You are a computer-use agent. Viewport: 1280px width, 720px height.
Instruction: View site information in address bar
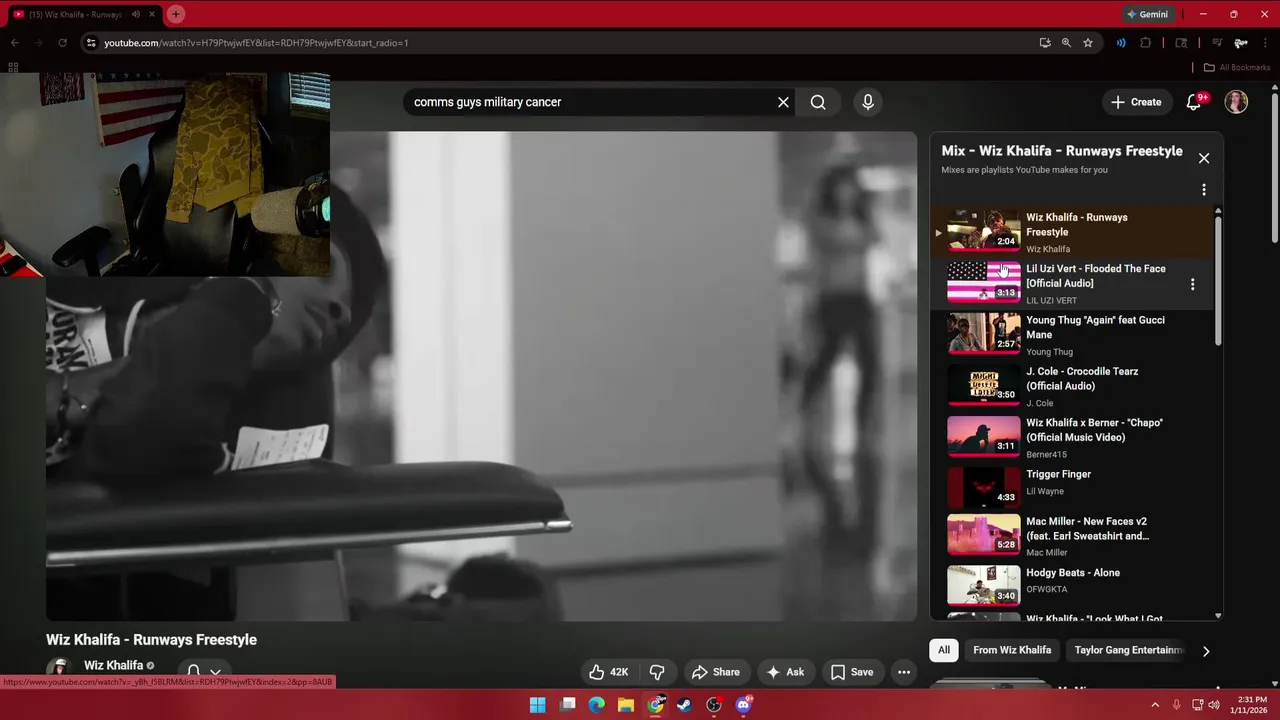click(91, 43)
